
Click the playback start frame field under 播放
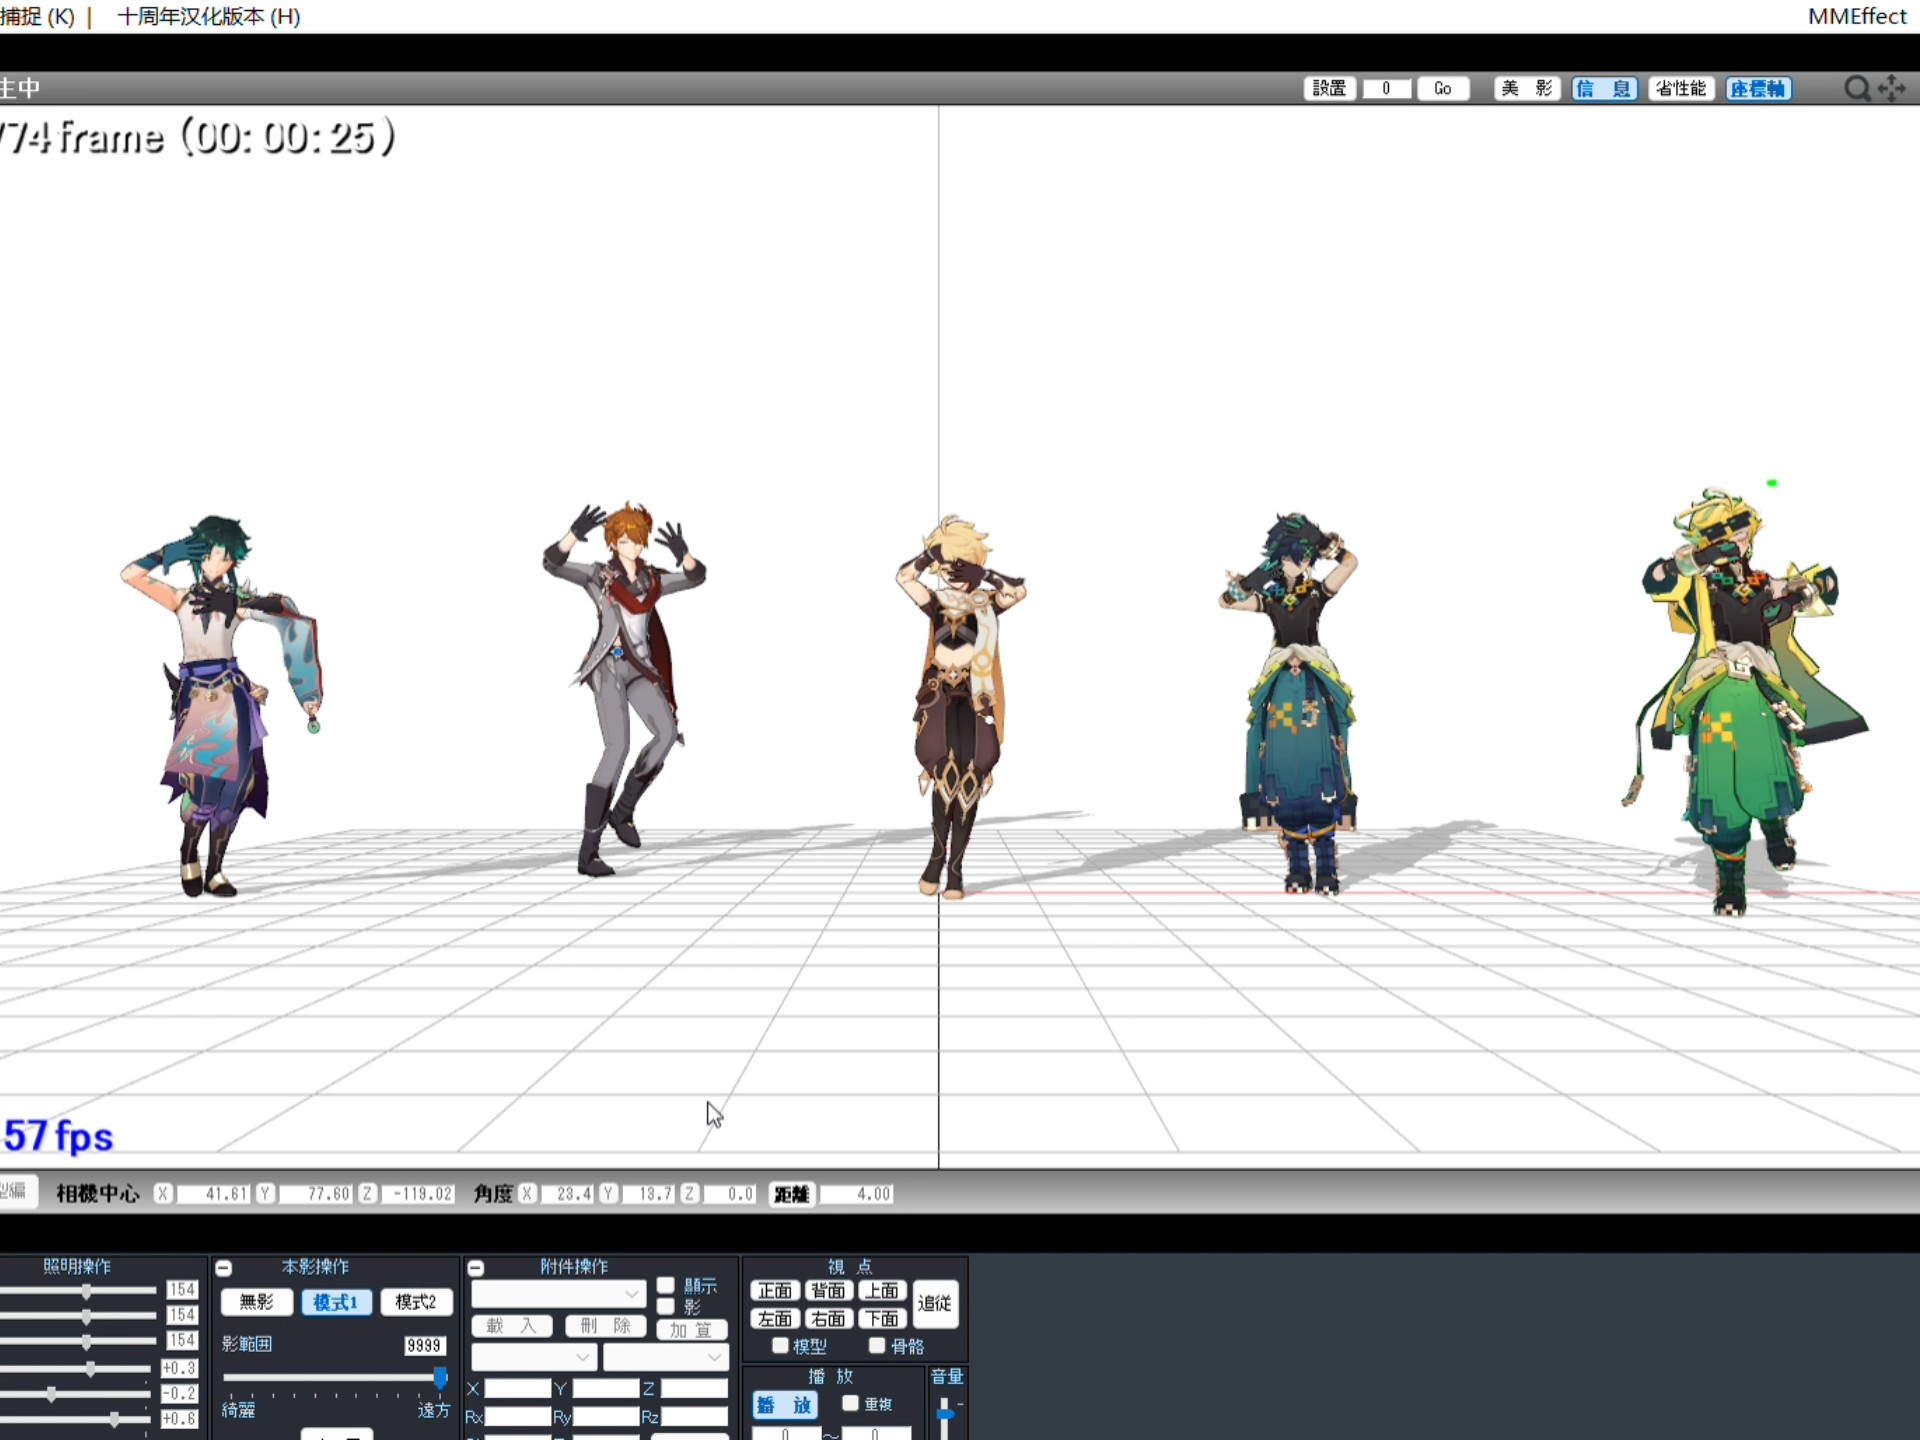[x=786, y=1433]
